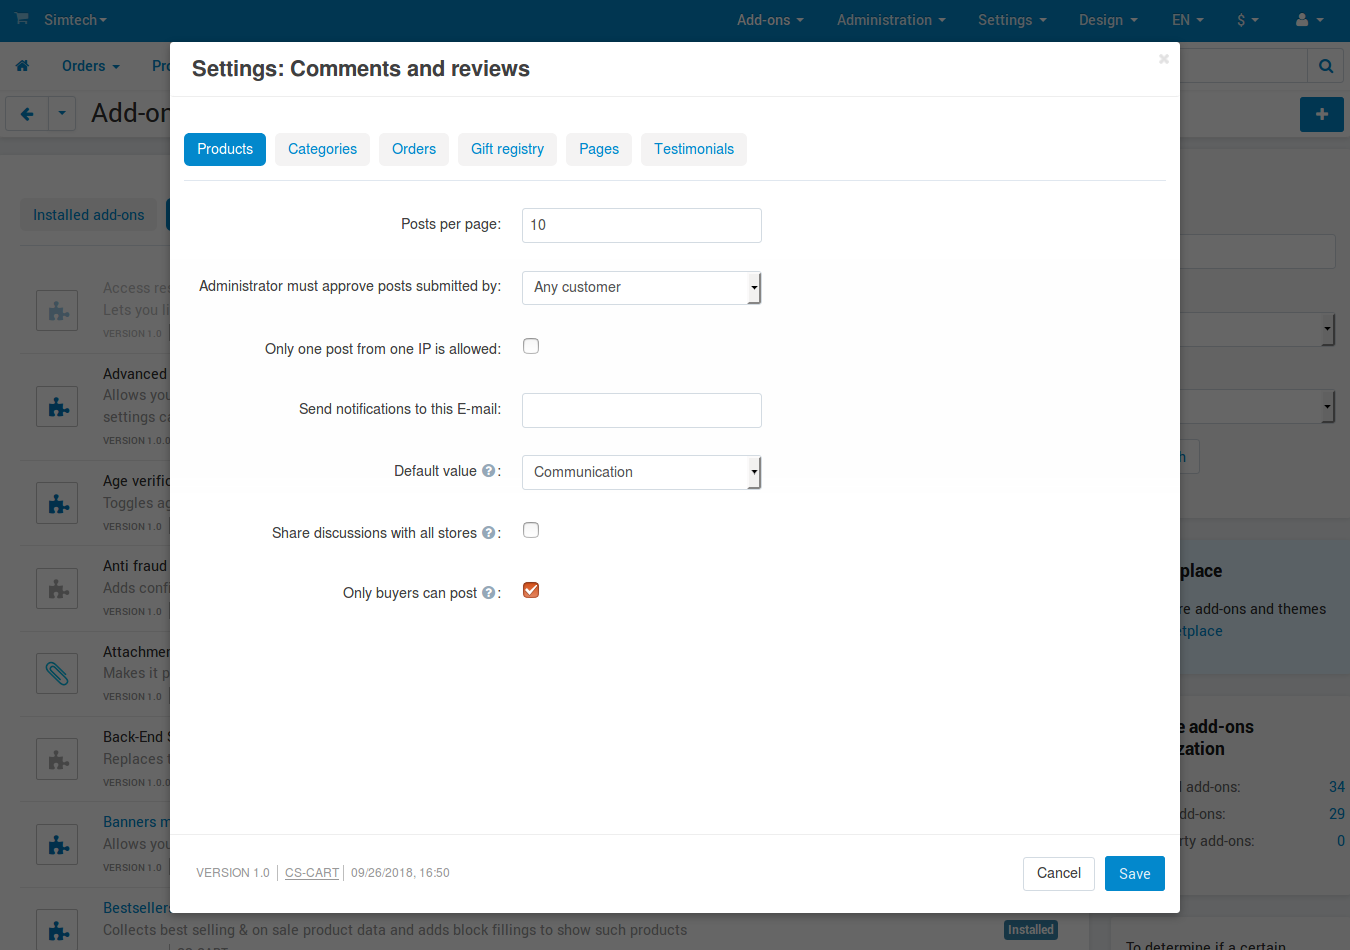Click the Send notifications E-mail field
The width and height of the screenshot is (1350, 950).
coord(642,410)
